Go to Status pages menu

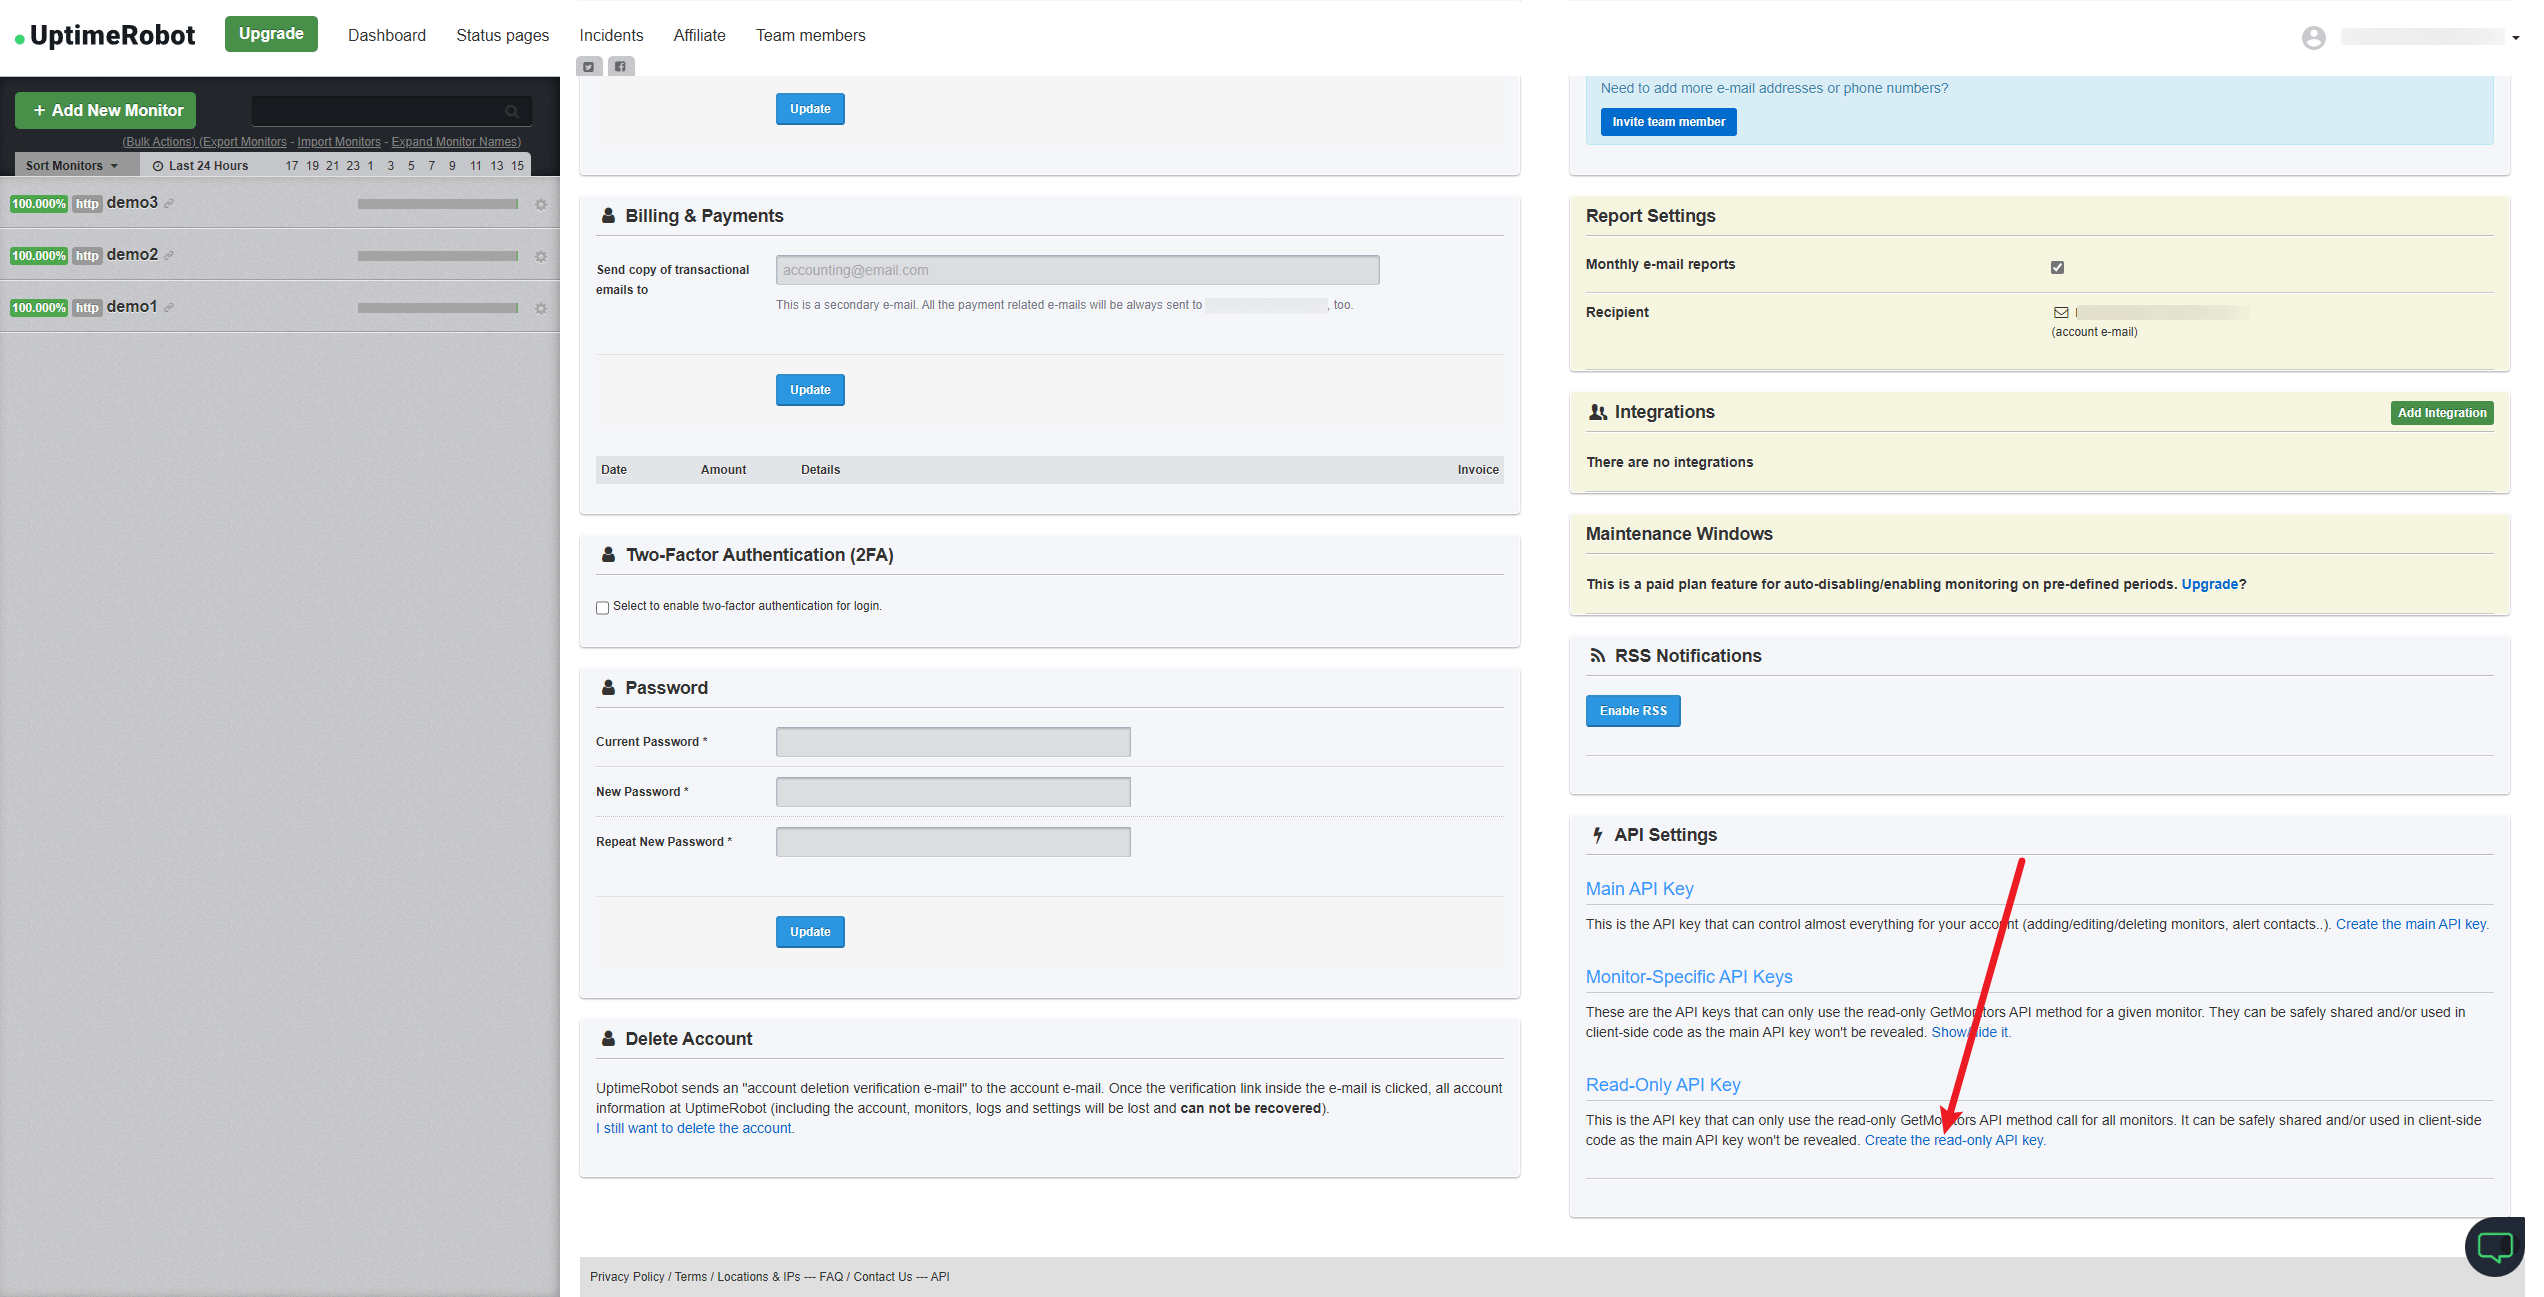502,36
